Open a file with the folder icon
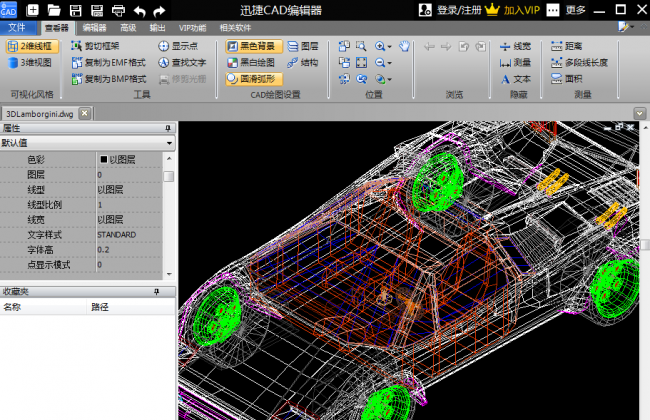 tap(54, 10)
